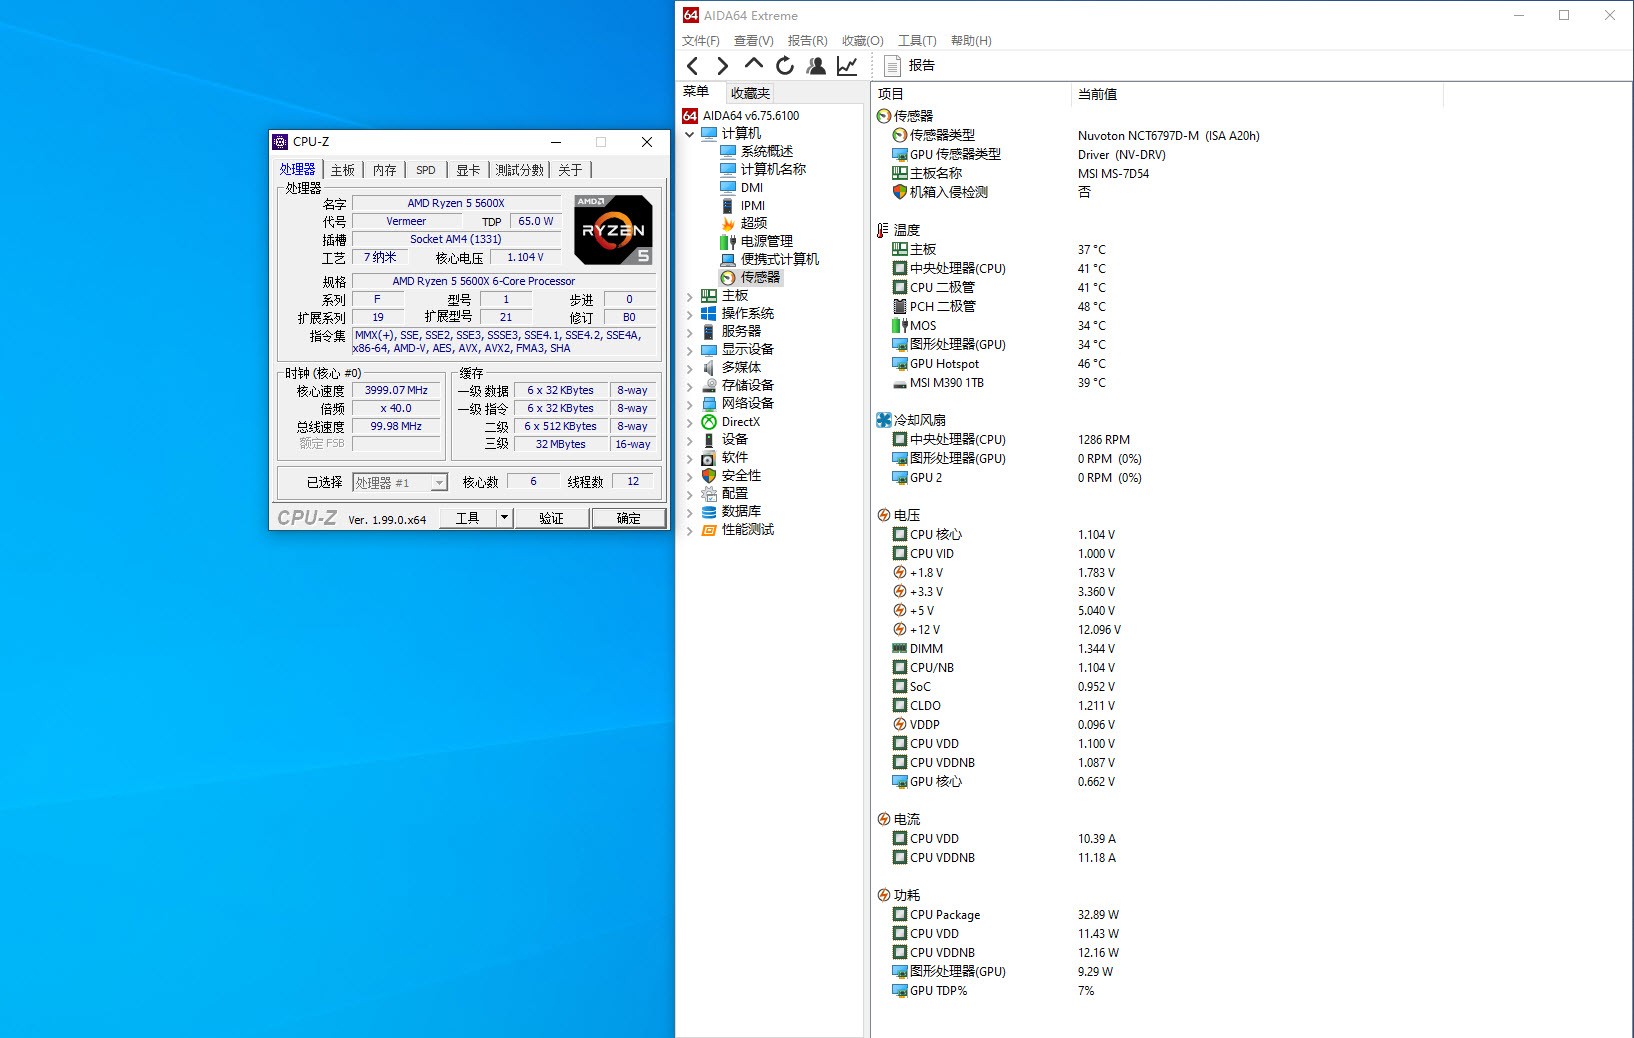1634x1038 pixels.
Task: Switch to the 菜单 tab
Action: pyautogui.click(x=696, y=92)
